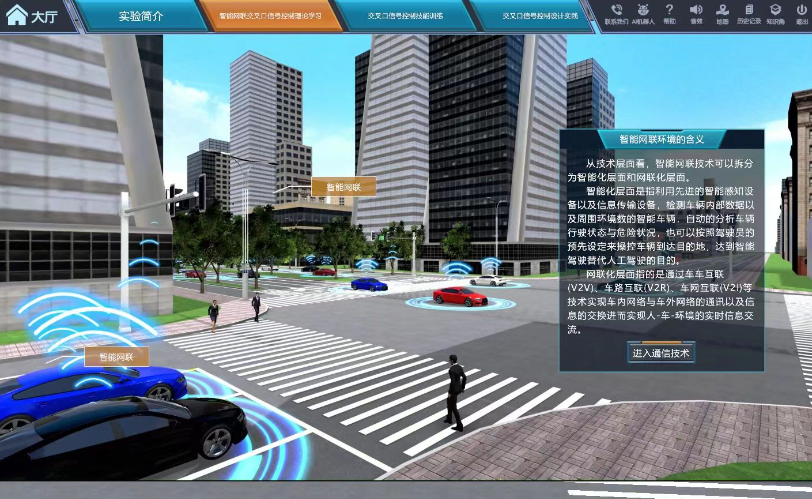Click the red car in the intersection
Viewport: 812px width, 499px height.
(459, 296)
